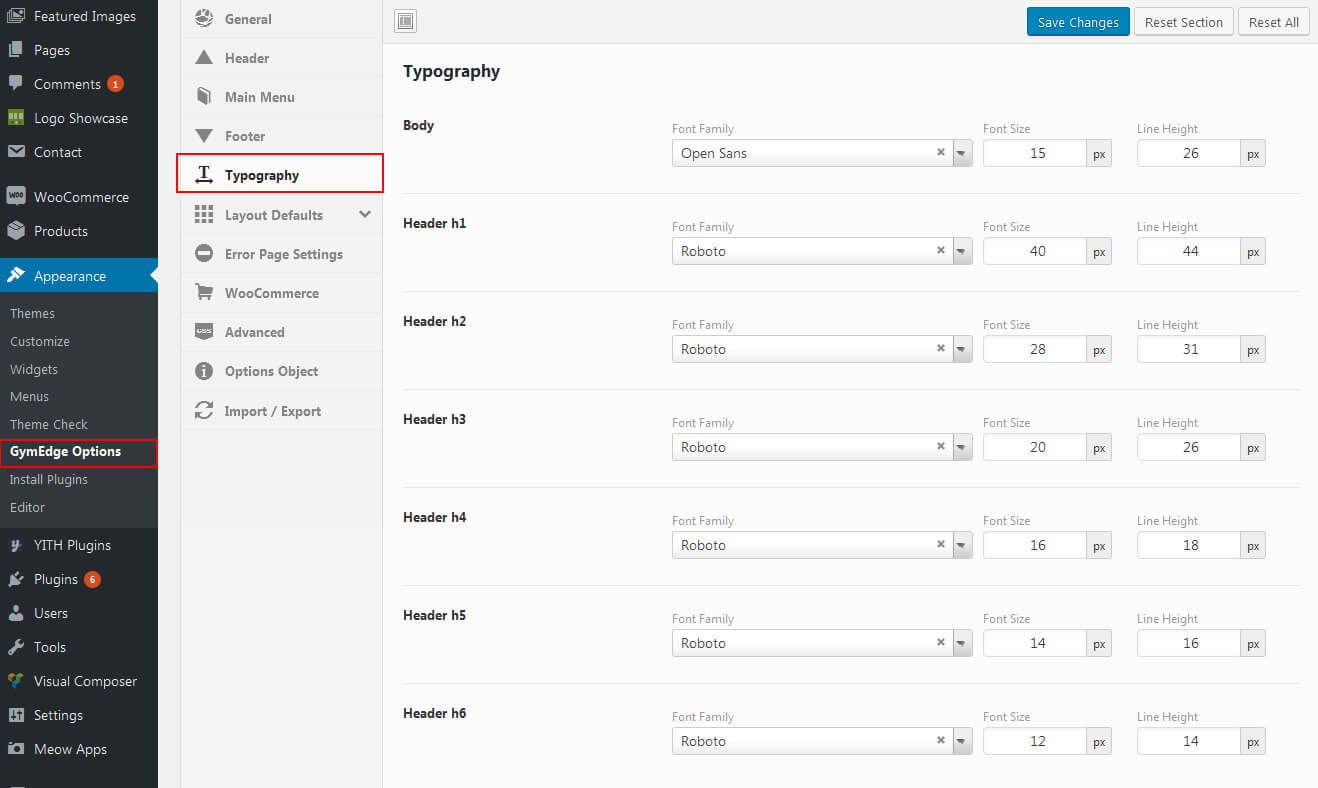Click the Reset Section button
The height and width of the screenshot is (788, 1318).
tap(1184, 22)
